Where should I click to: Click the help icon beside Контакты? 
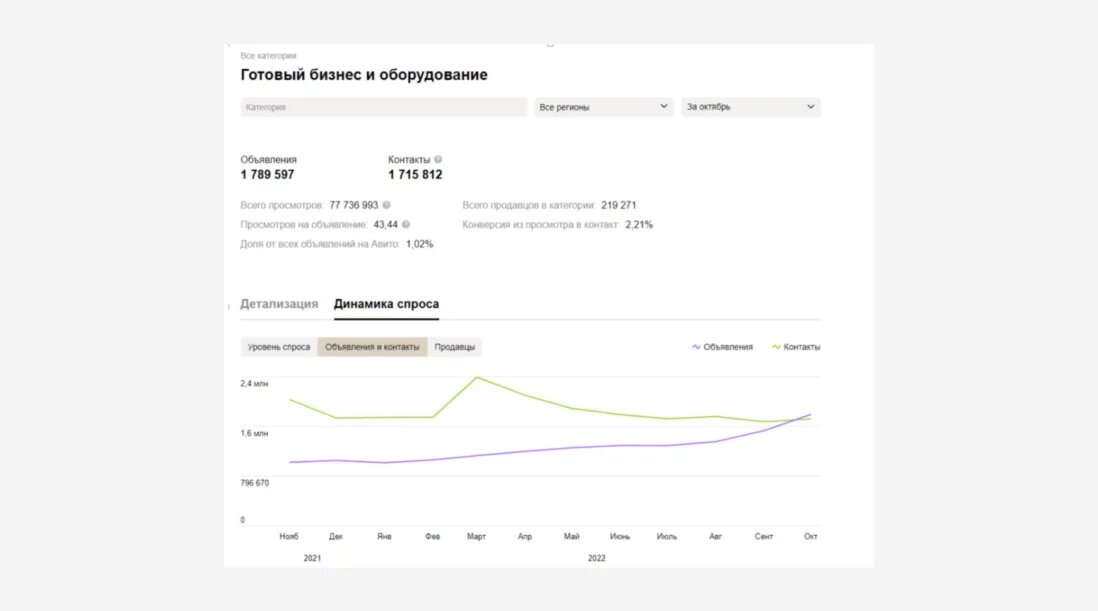tap(438, 159)
